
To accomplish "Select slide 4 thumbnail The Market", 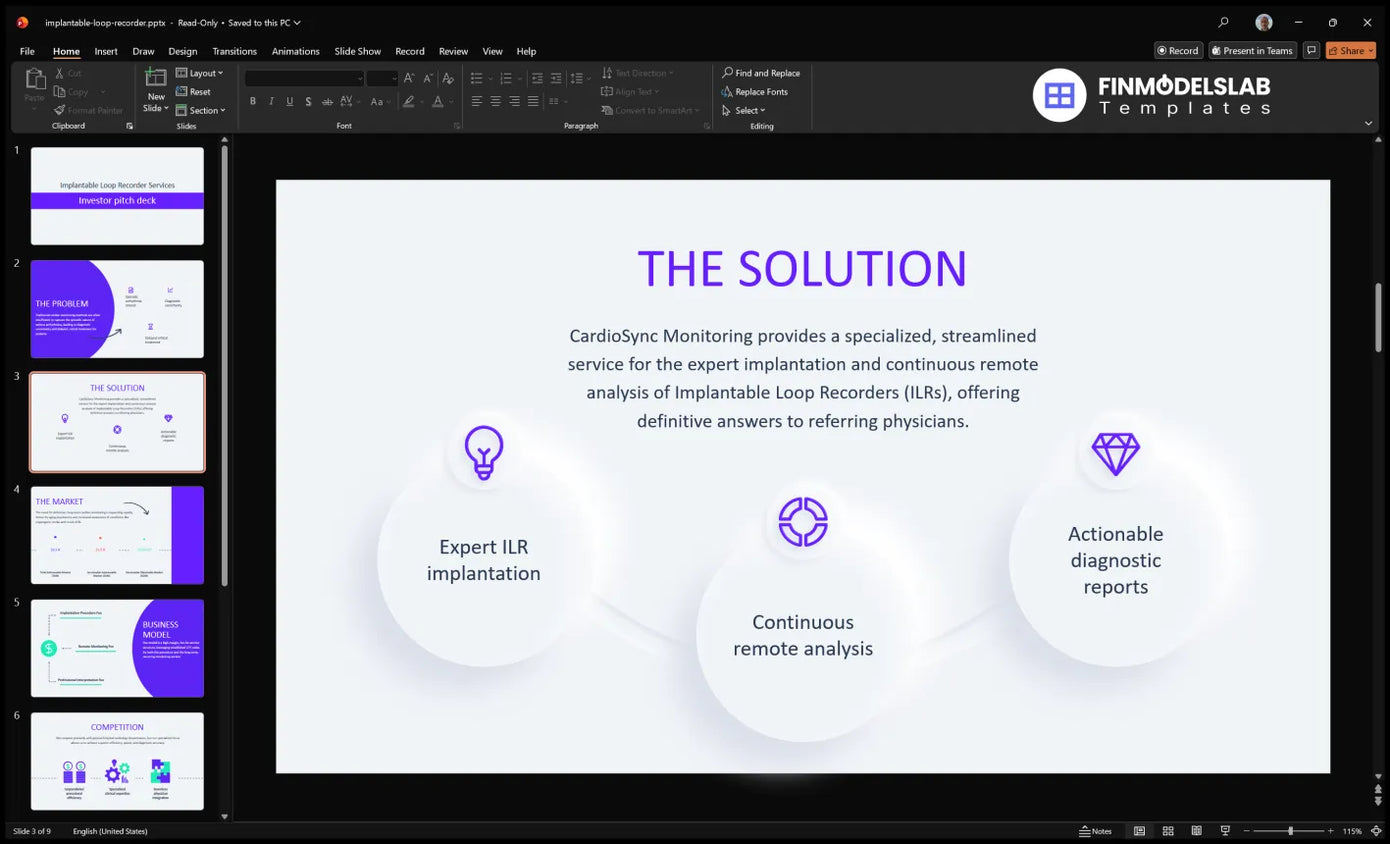I will pos(117,535).
